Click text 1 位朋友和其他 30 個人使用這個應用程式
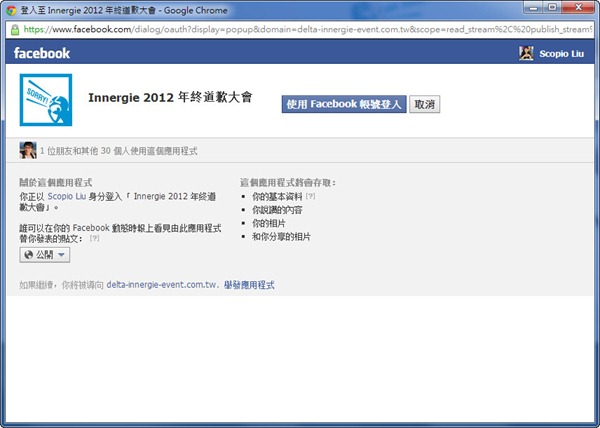This screenshot has height=428, width=600. click(x=119, y=151)
